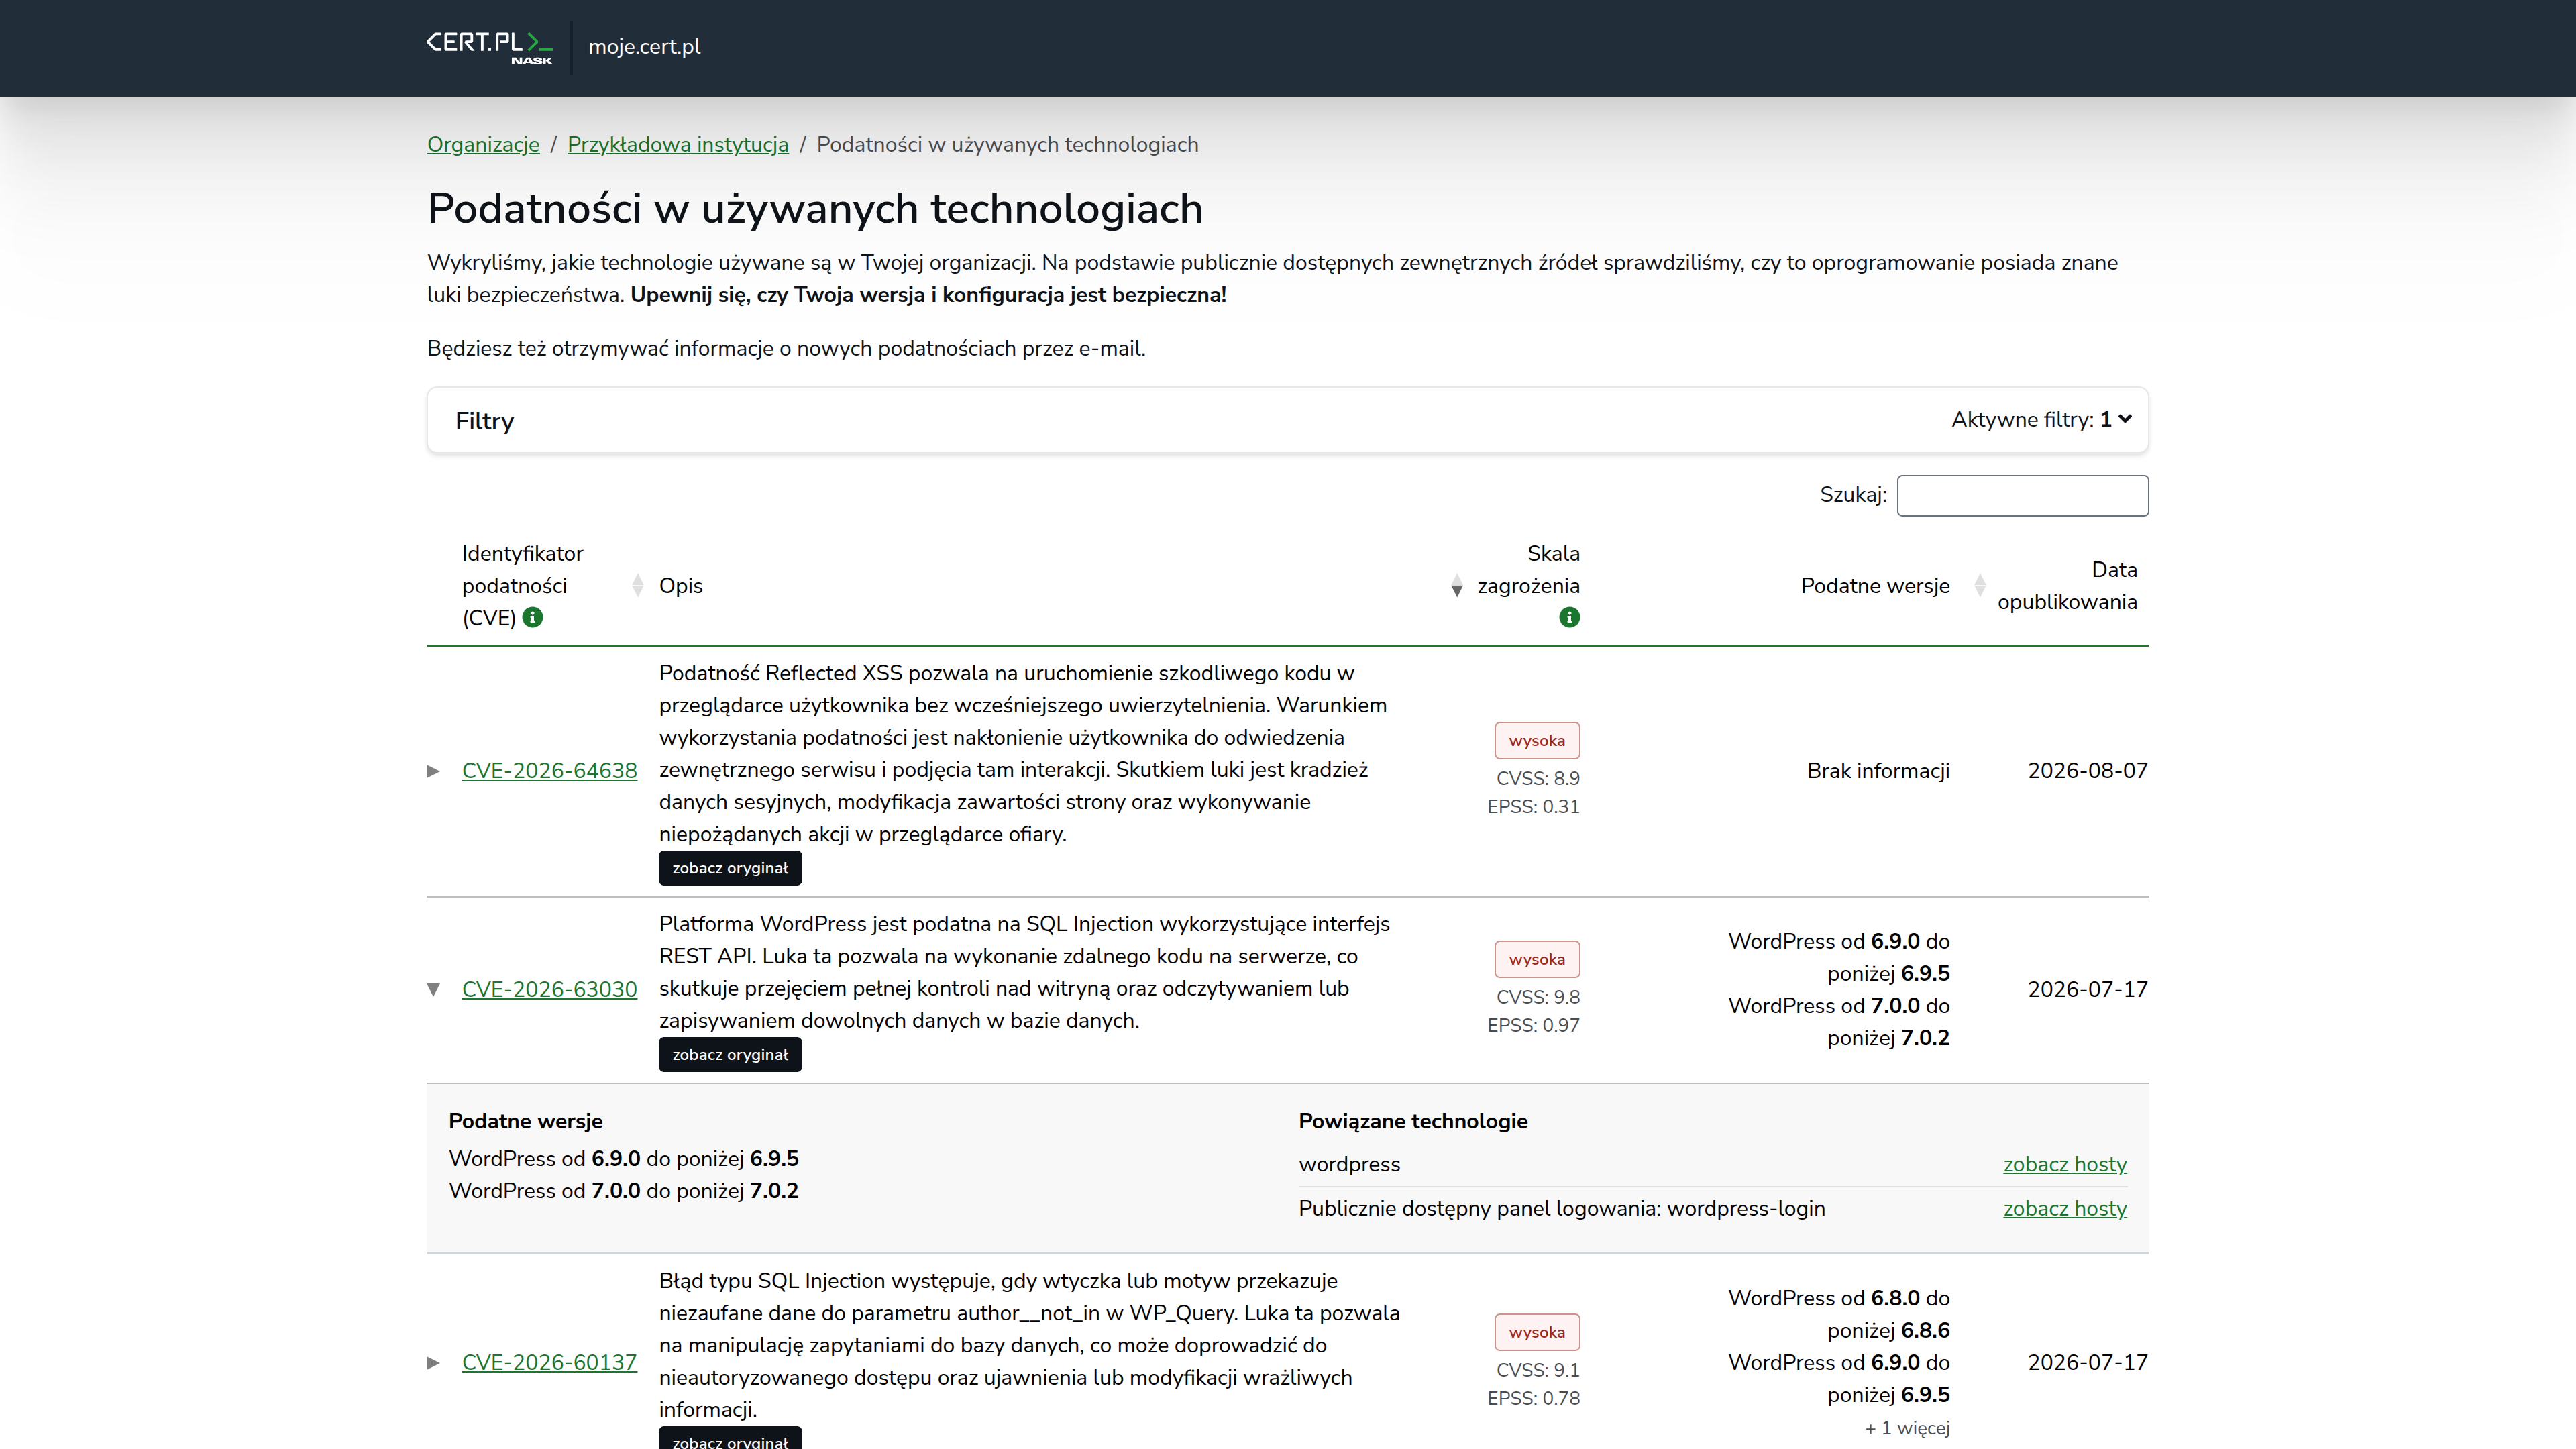Click moje.cert.pl in the header

(x=644, y=47)
